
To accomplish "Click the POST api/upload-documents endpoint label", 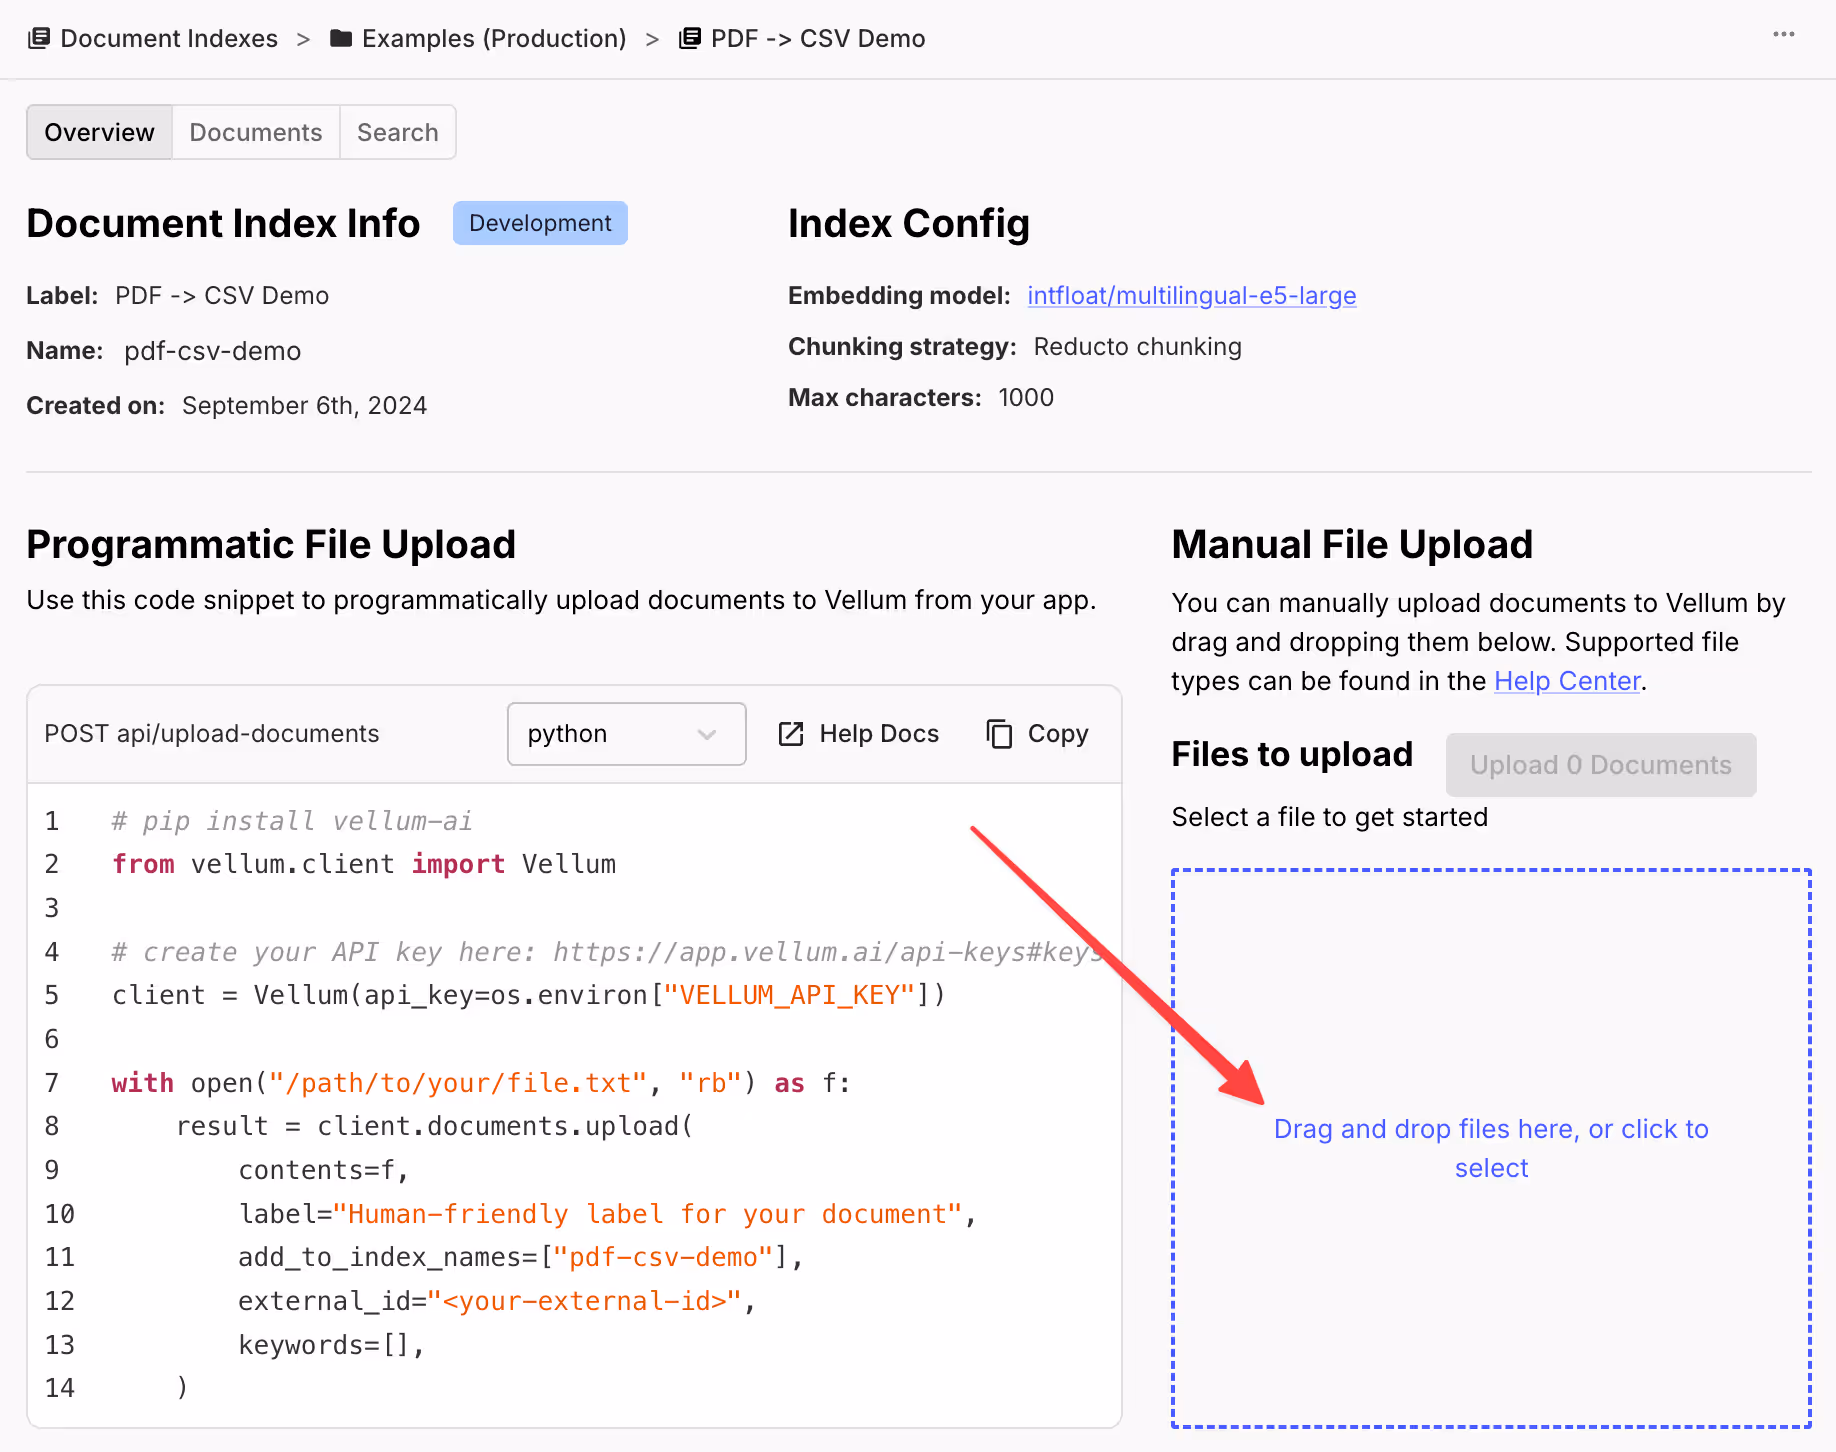I will point(212,734).
